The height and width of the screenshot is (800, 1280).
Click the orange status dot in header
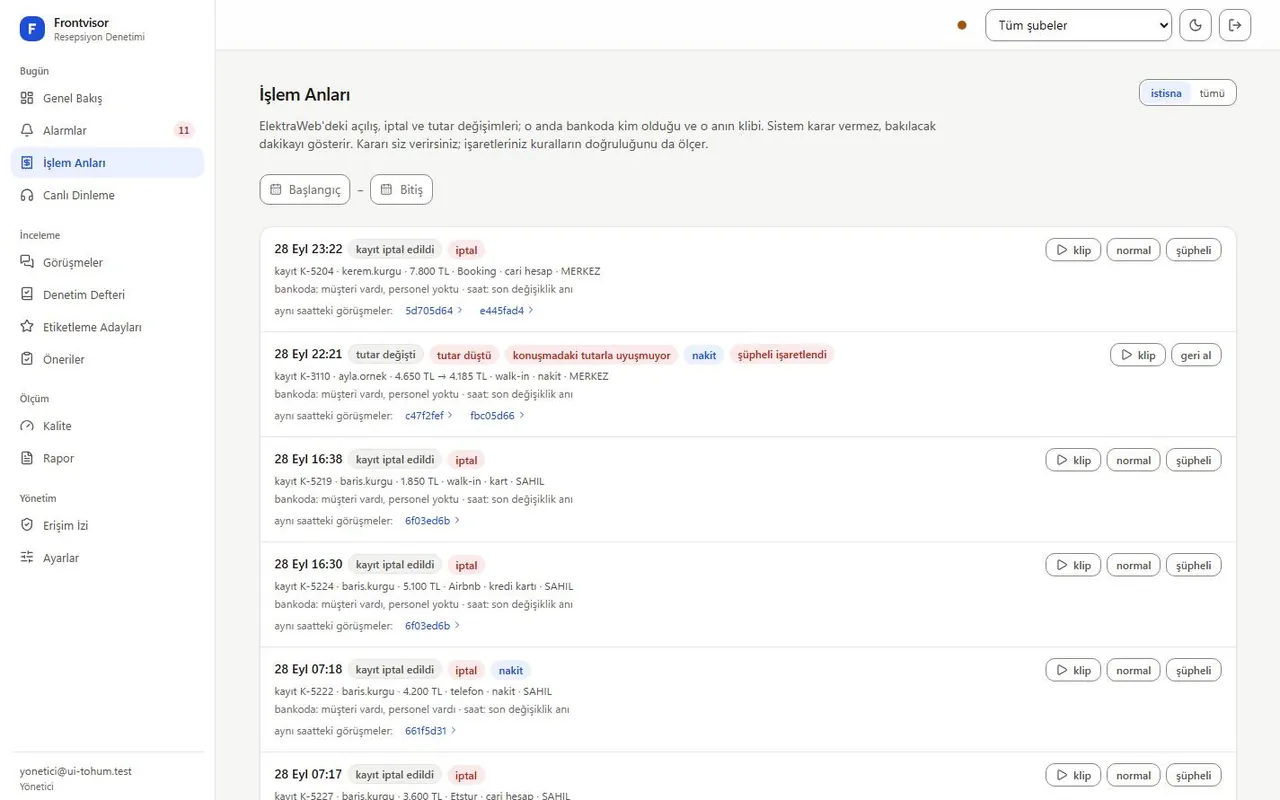[962, 25]
